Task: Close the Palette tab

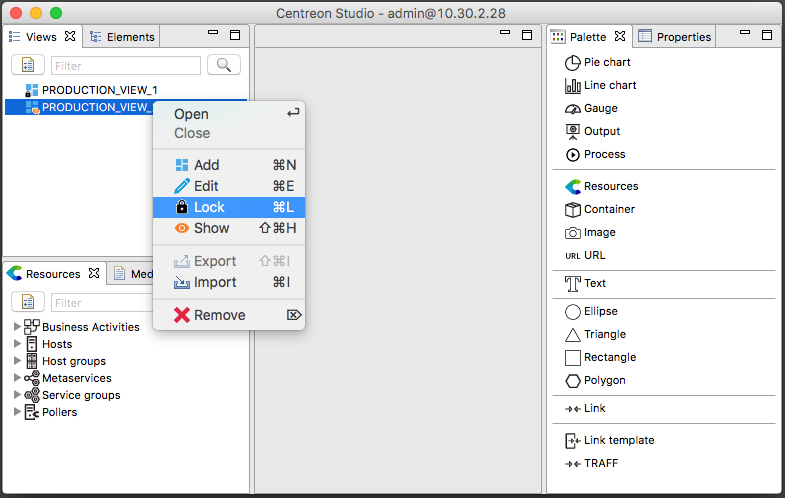Action: [620, 36]
